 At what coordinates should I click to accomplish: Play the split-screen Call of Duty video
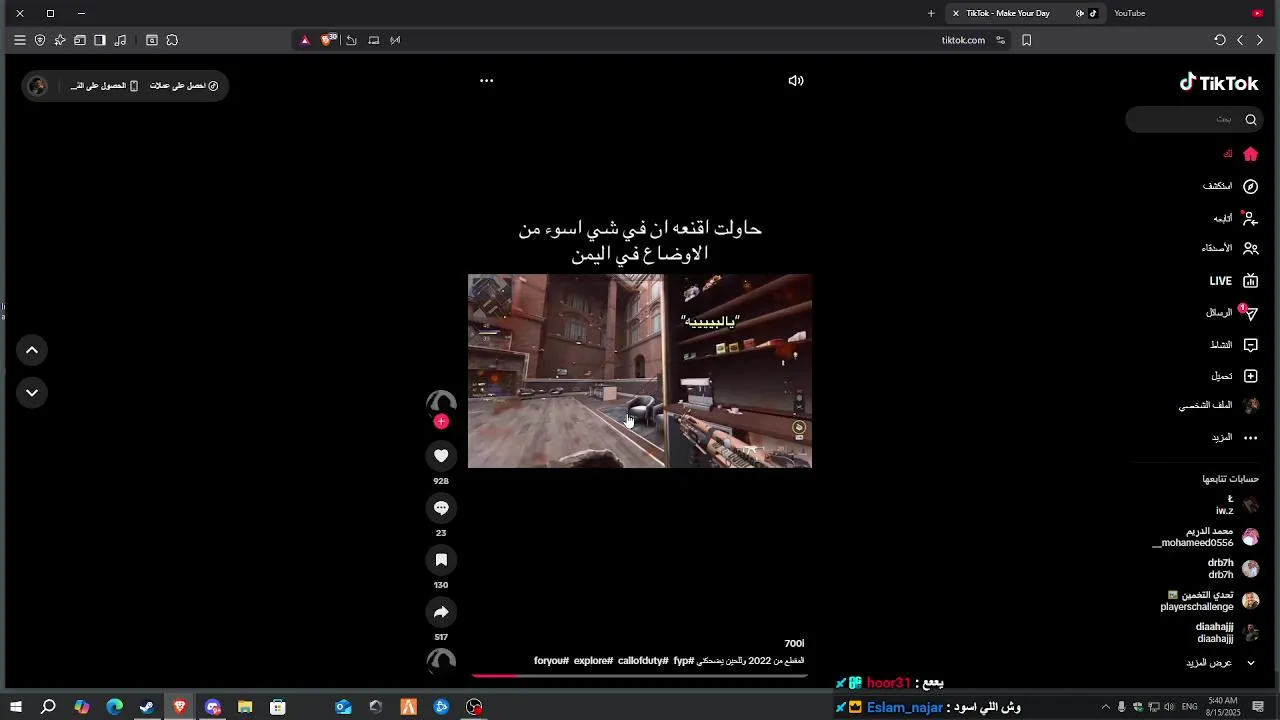640,371
